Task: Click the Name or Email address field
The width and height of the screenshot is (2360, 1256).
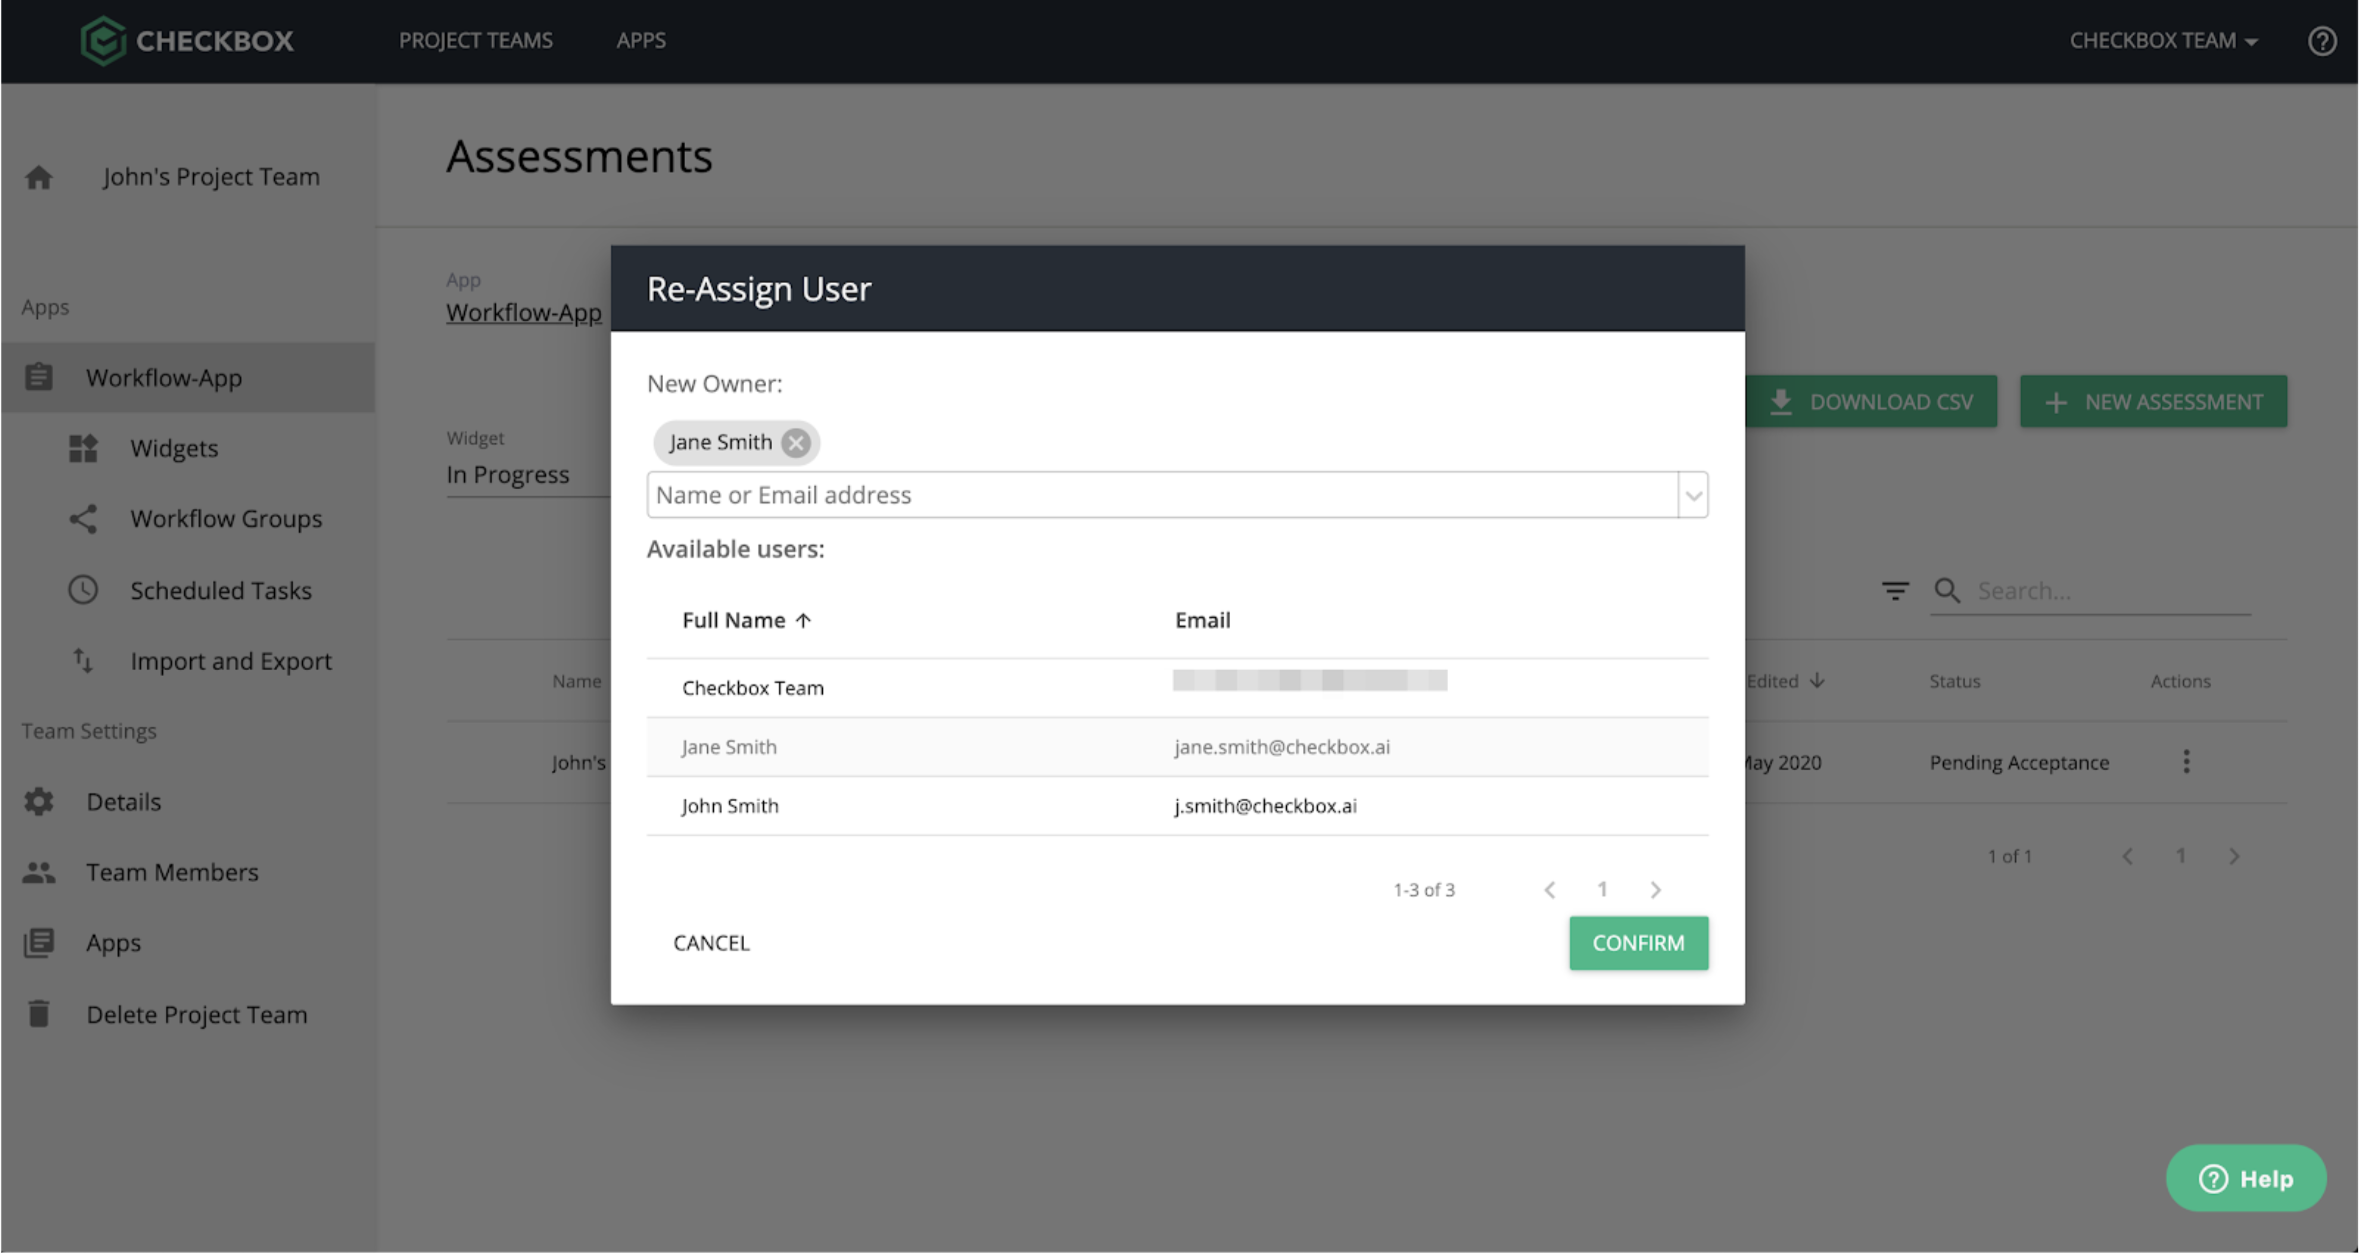Action: click(1162, 495)
